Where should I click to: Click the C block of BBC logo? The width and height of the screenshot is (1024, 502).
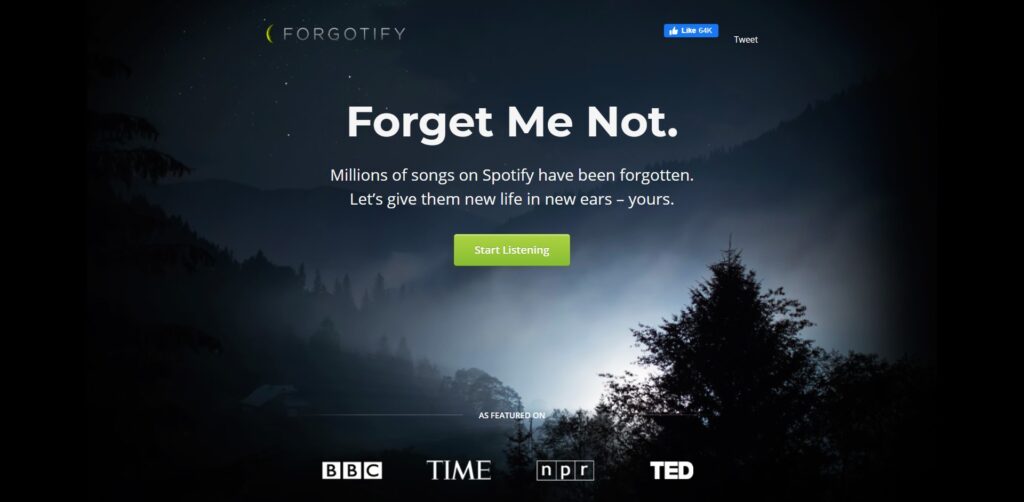pos(373,471)
